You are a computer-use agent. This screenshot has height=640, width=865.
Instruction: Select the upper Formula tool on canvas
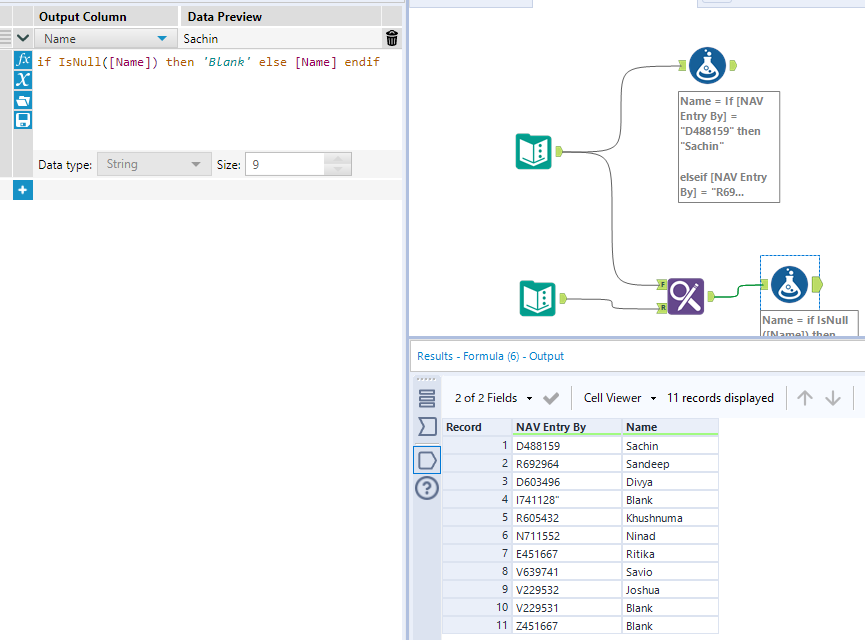click(x=707, y=66)
